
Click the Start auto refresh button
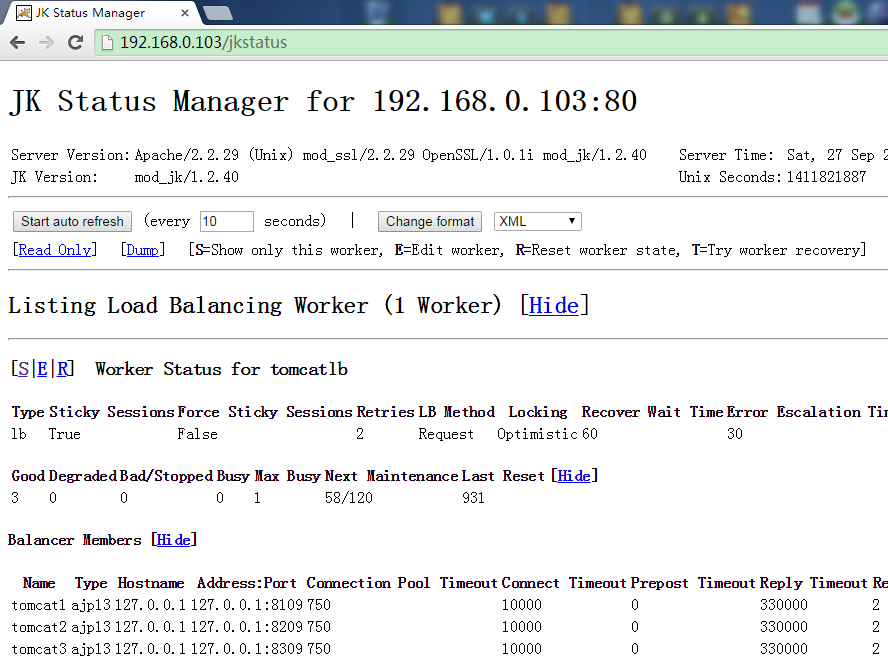point(72,221)
